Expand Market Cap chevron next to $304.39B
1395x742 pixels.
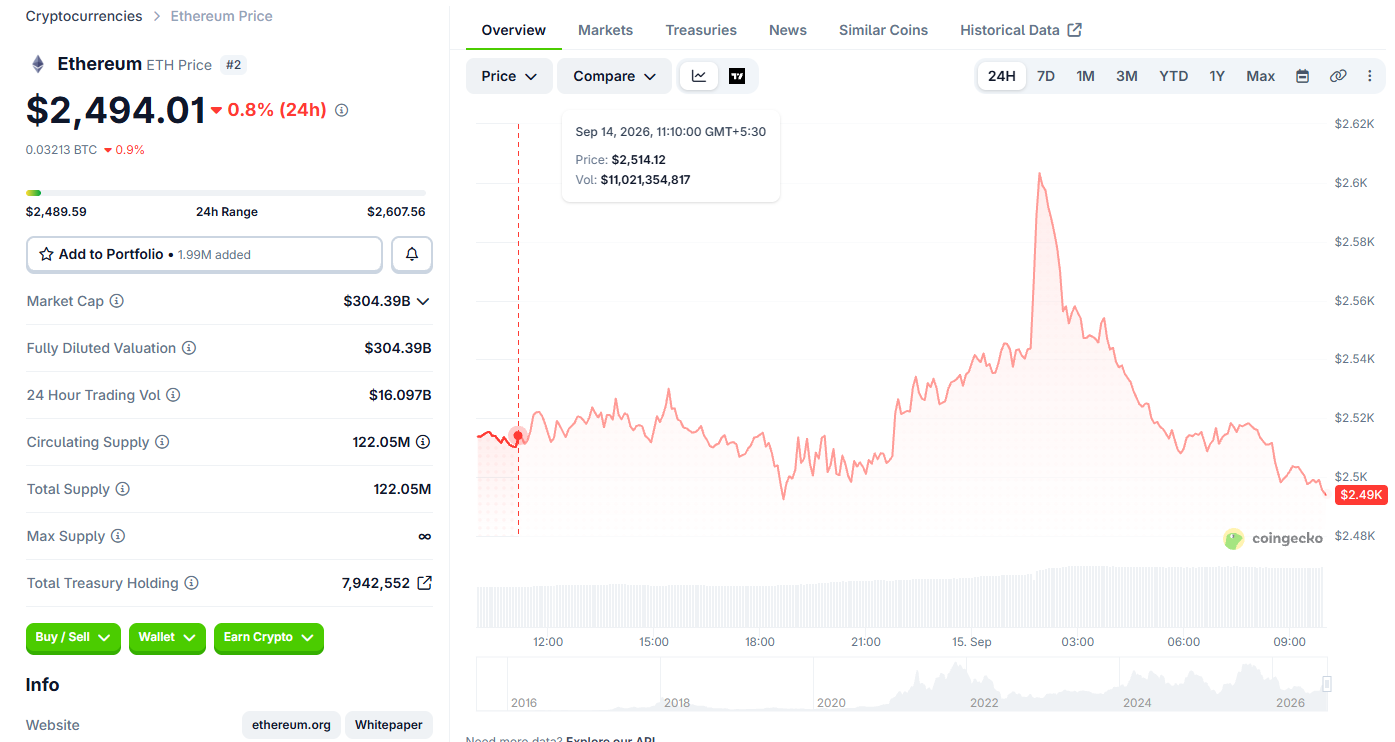[423, 301]
